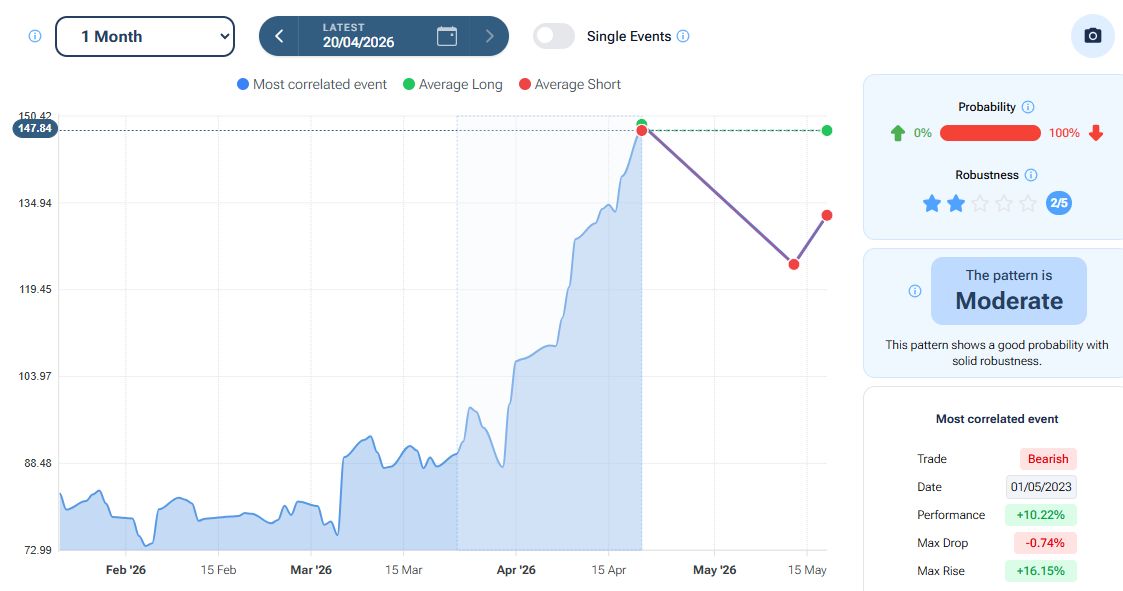Click the camera screenshot icon
1123x591 pixels.
point(1092,36)
